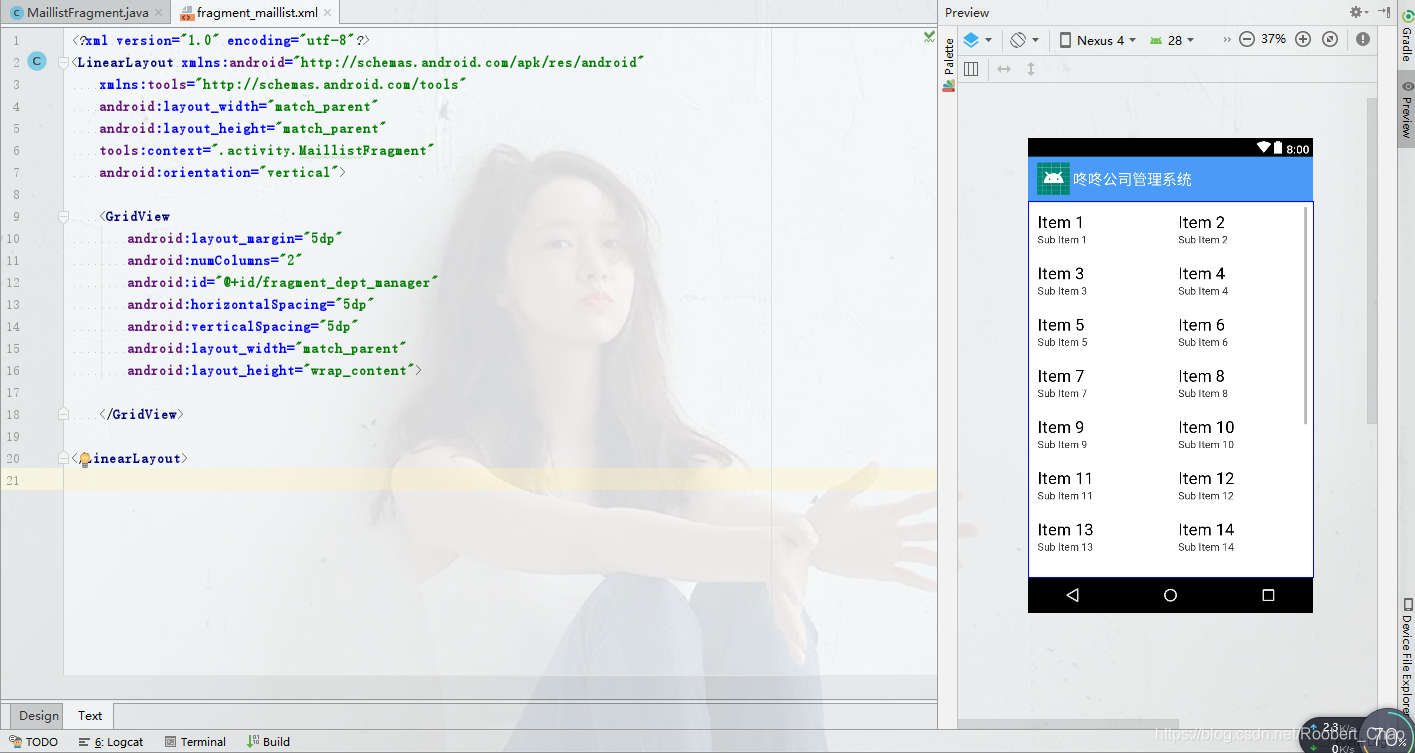Screen dimensions: 1415x753
Task: Click the expand vertically icon
Action: [x=1031, y=69]
